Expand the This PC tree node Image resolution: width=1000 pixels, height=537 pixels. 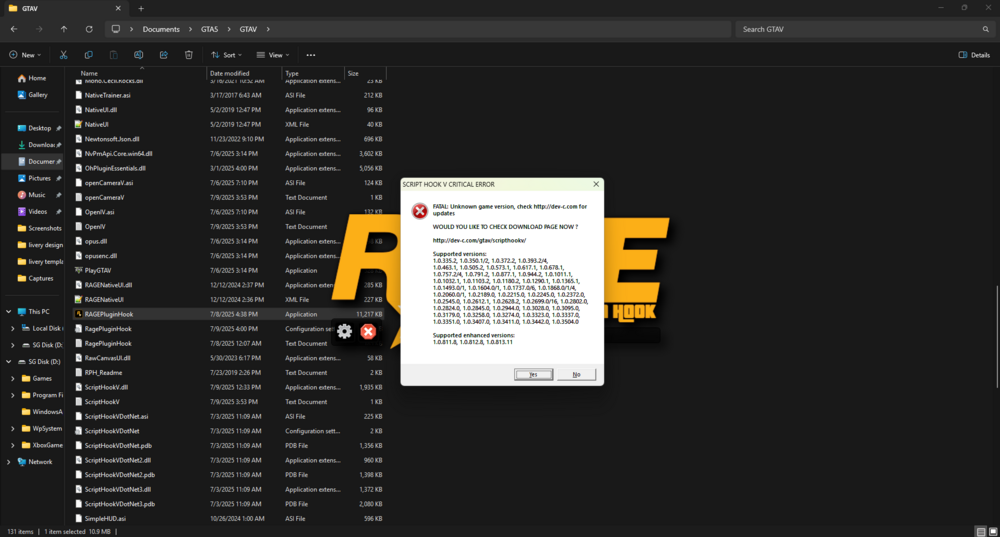point(8,312)
